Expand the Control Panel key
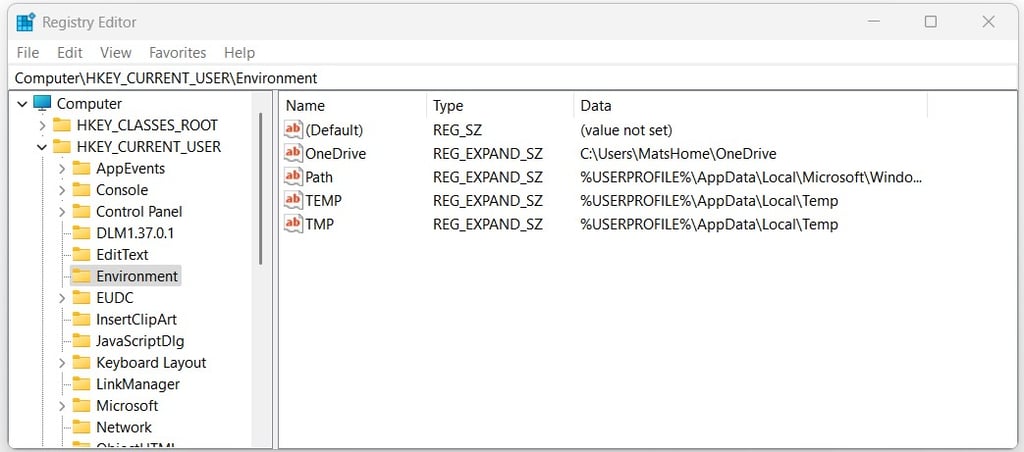This screenshot has width=1024, height=452. click(62, 212)
